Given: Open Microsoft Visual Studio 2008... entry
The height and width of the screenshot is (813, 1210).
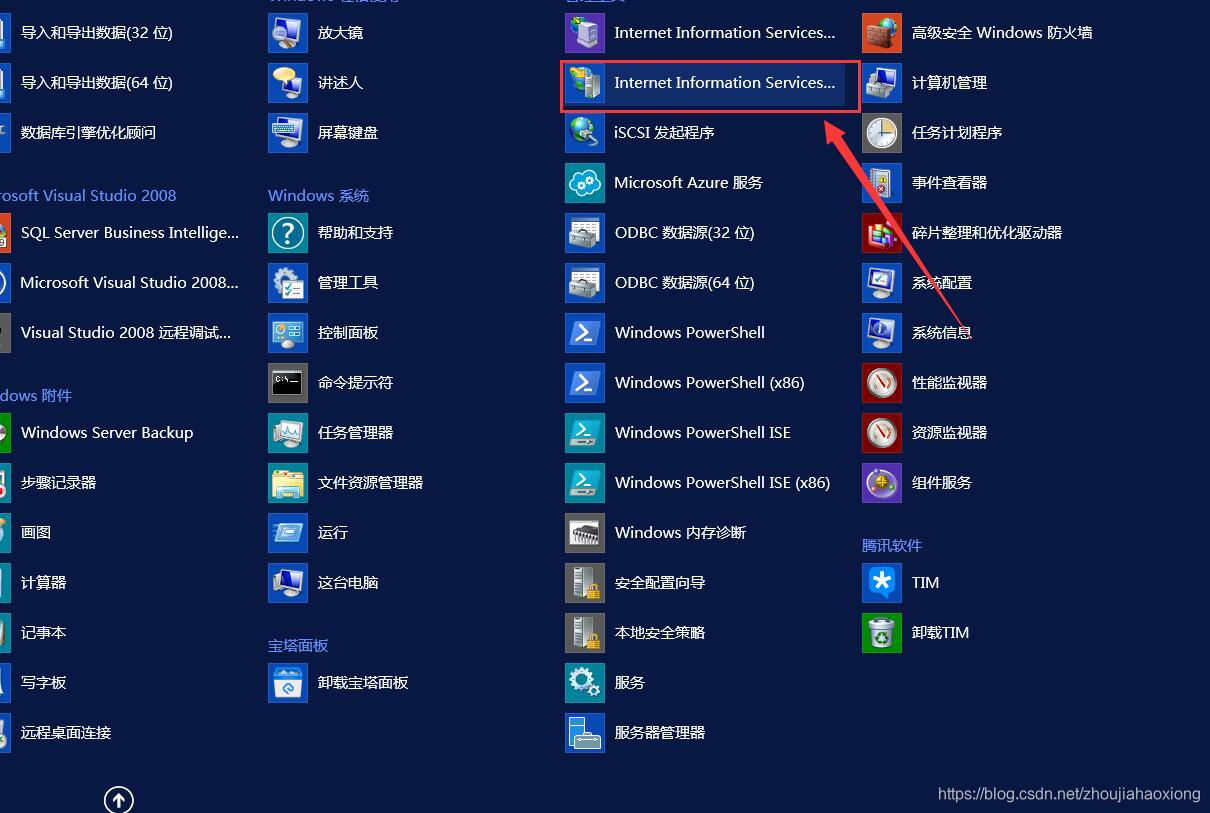Looking at the screenshot, I should [130, 283].
